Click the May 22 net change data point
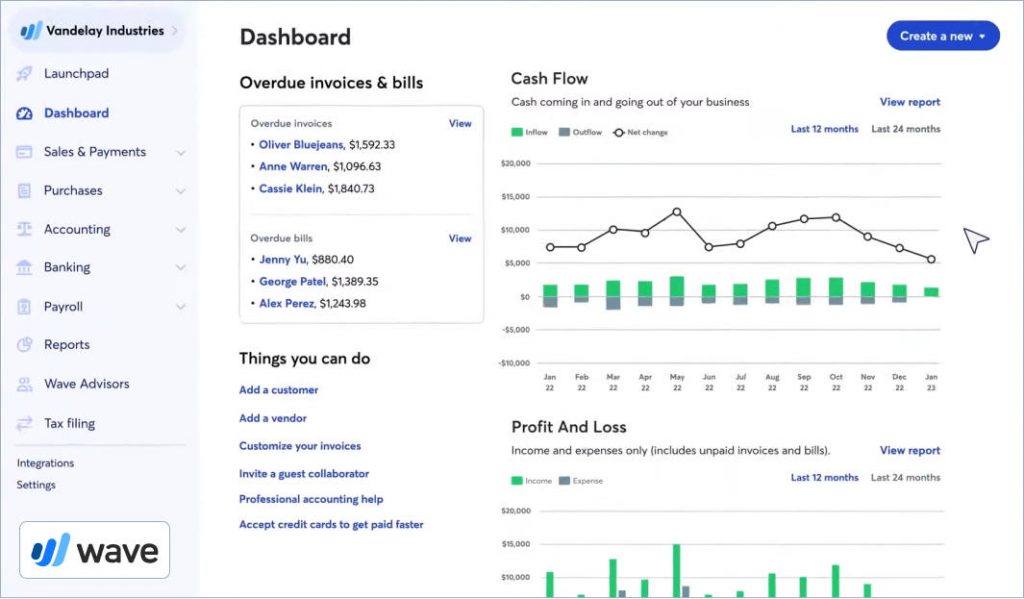 point(677,212)
